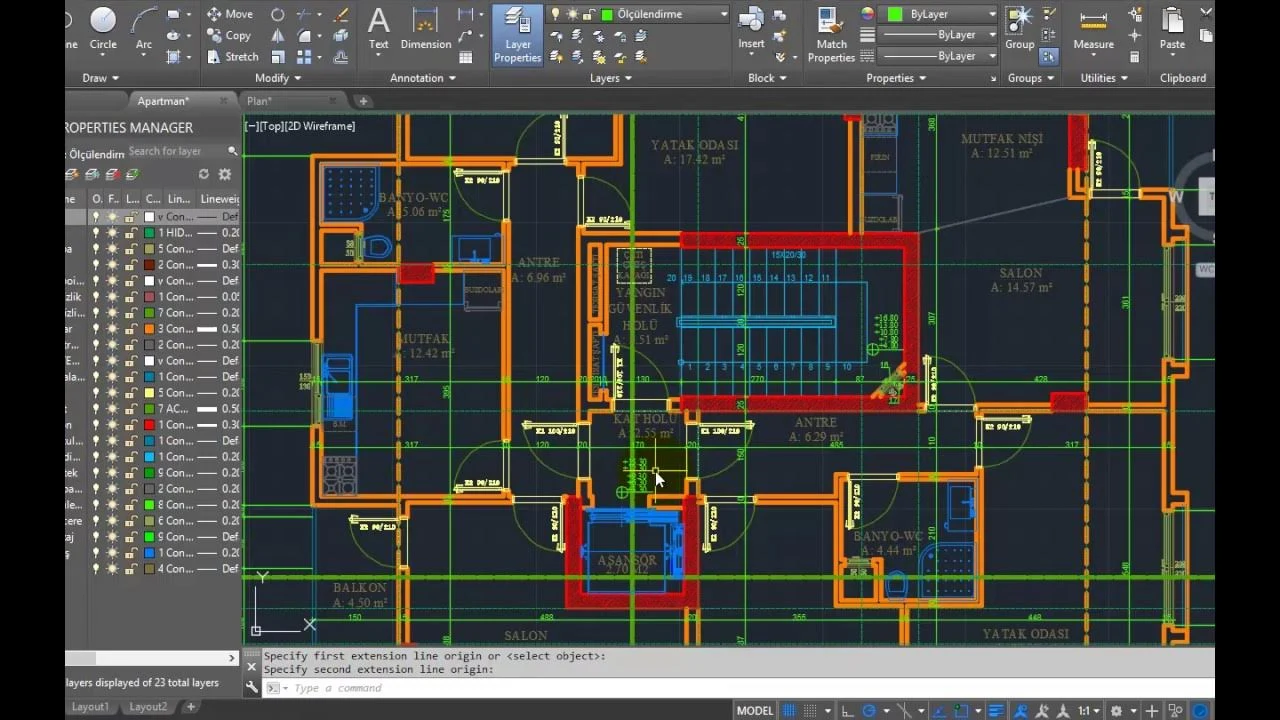Activate the Stretch tool
Screen dimensions: 1280x720
232,57
